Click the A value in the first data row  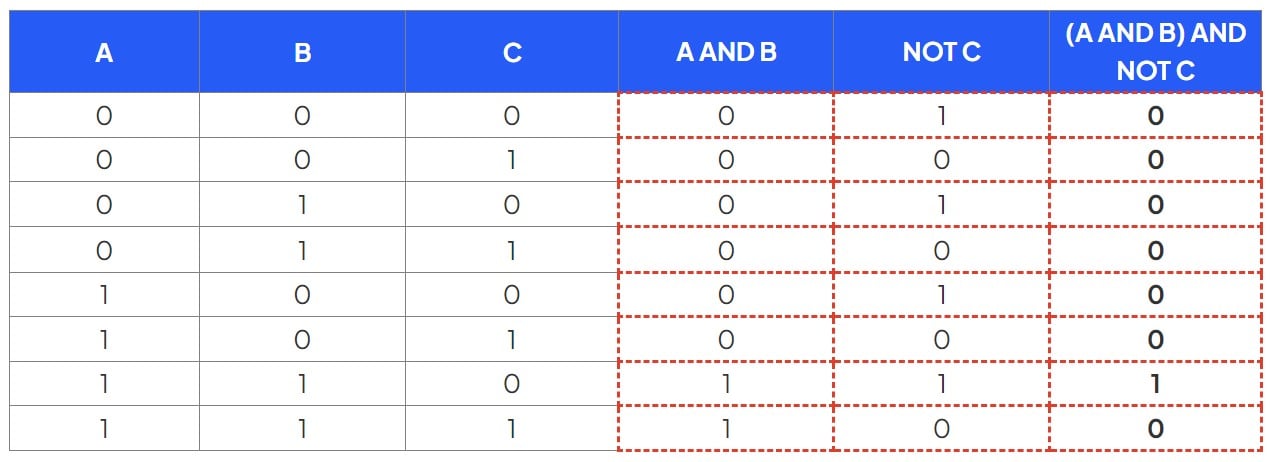pyautogui.click(x=104, y=116)
